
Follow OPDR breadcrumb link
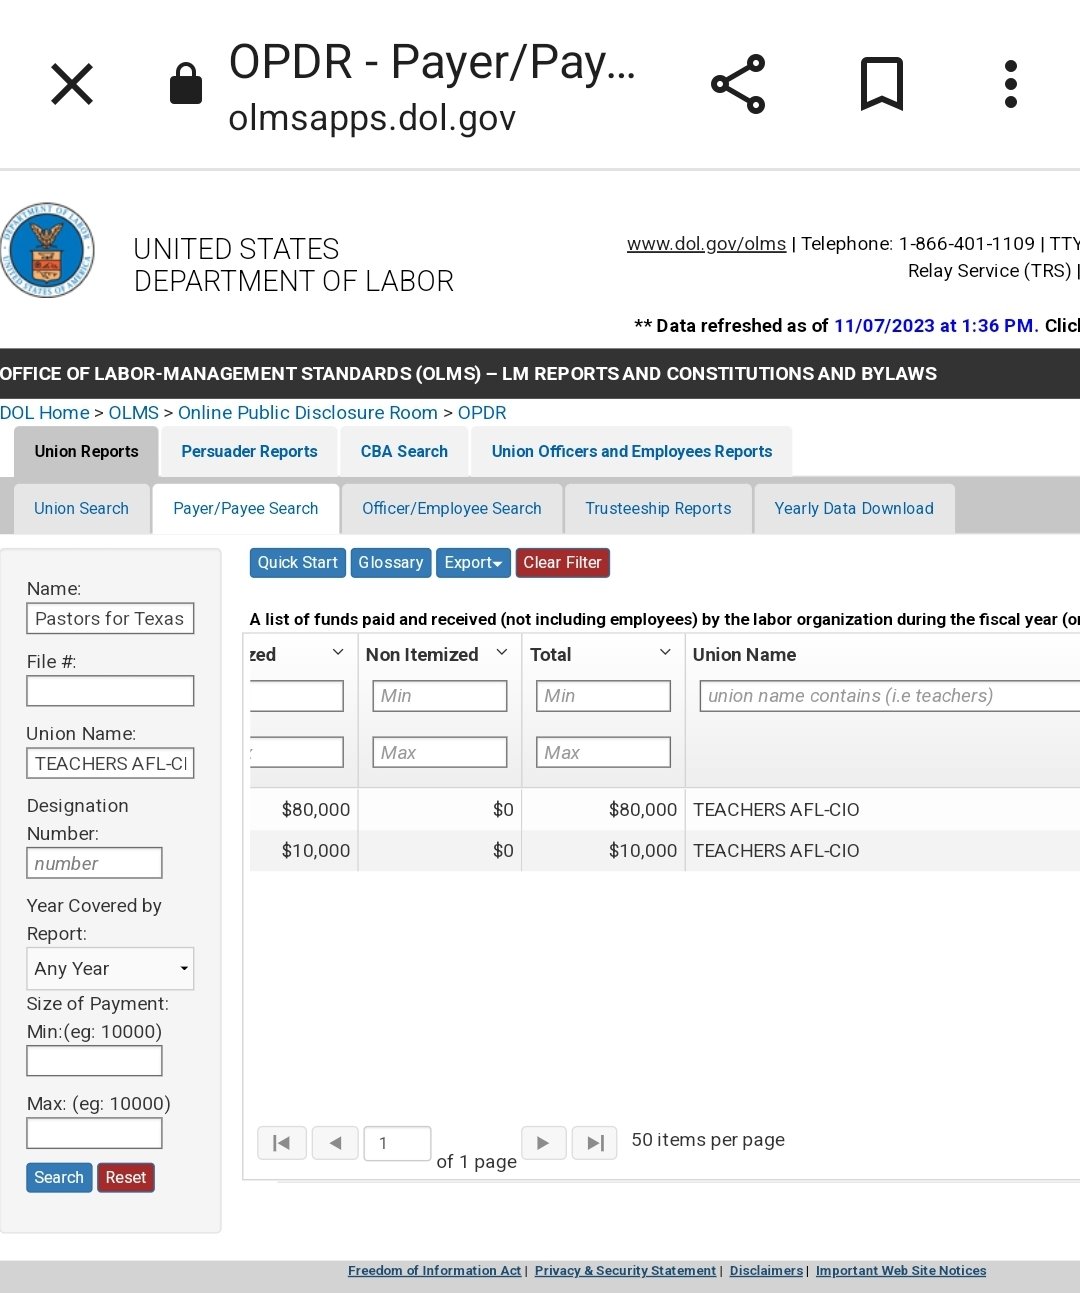click(482, 413)
